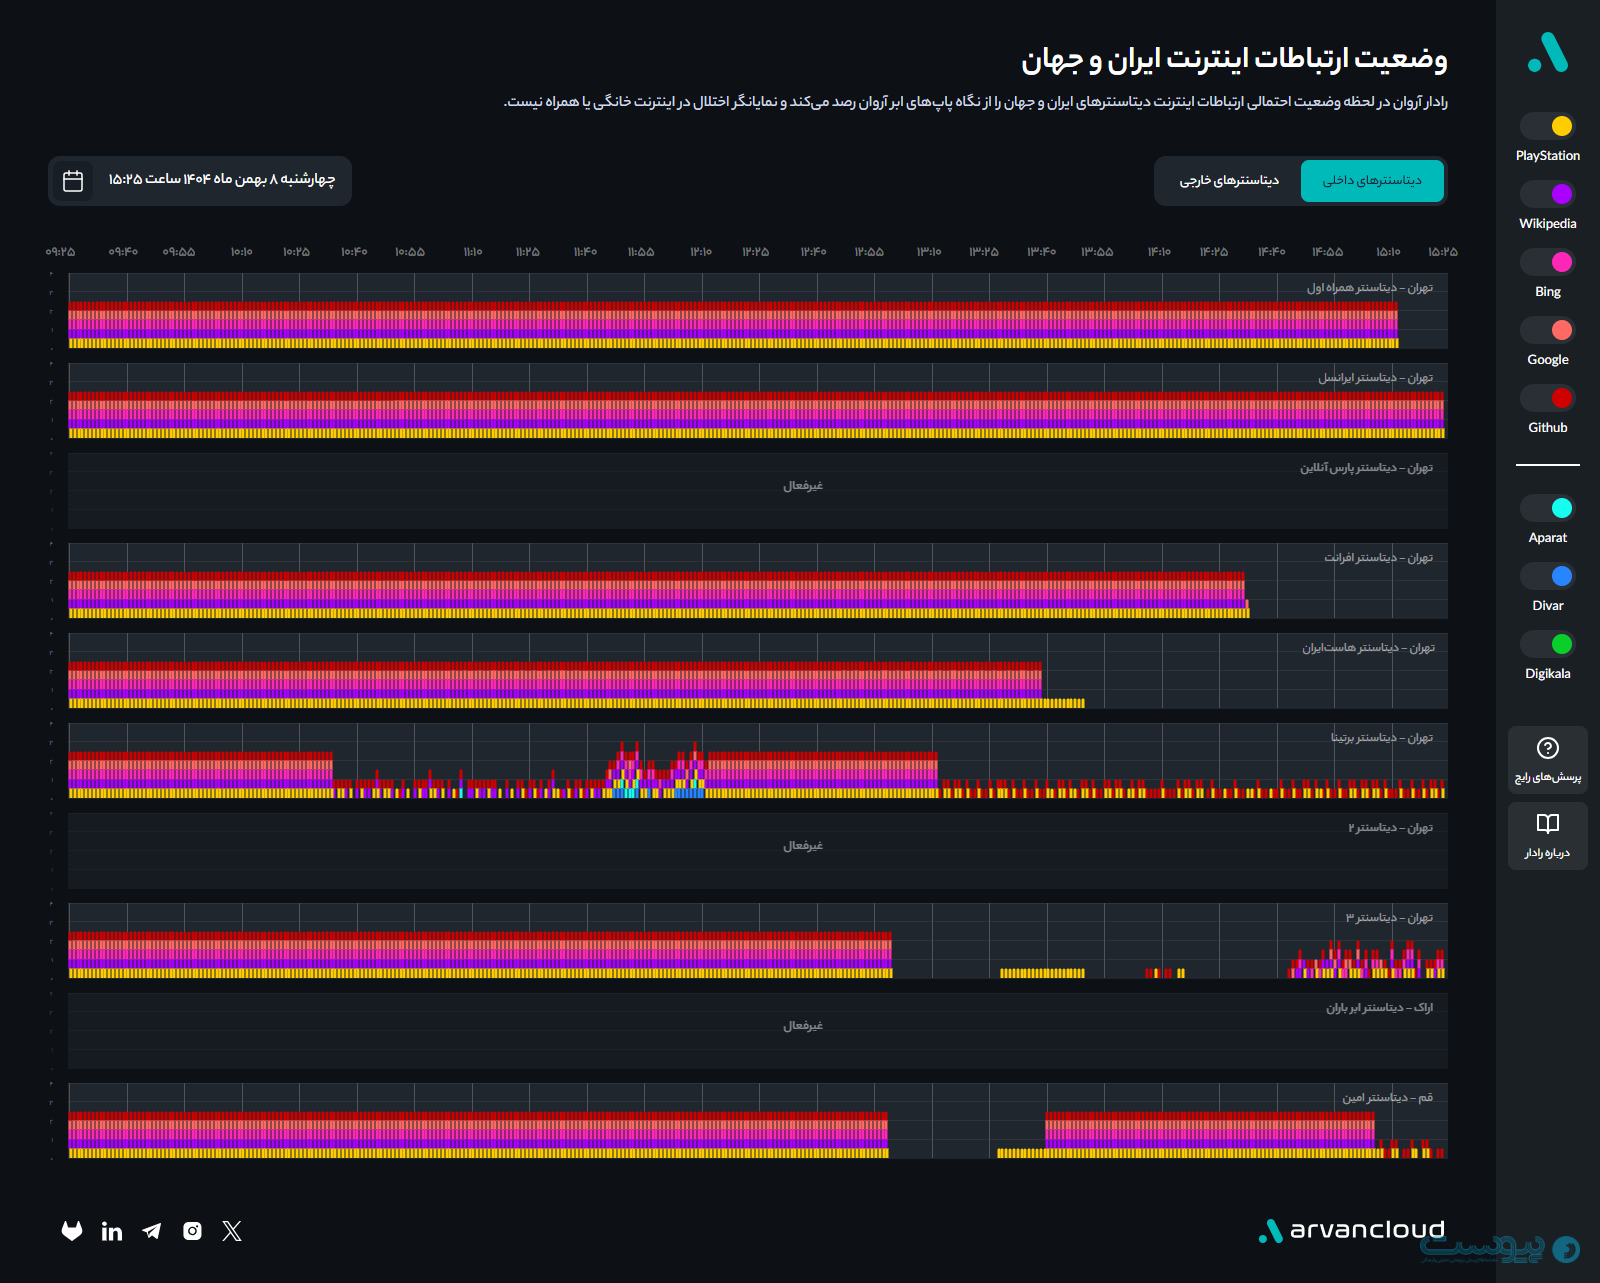Click the Tehran Bertina datacenter chart
Screen dimensions: 1600x1283
pos(757,761)
